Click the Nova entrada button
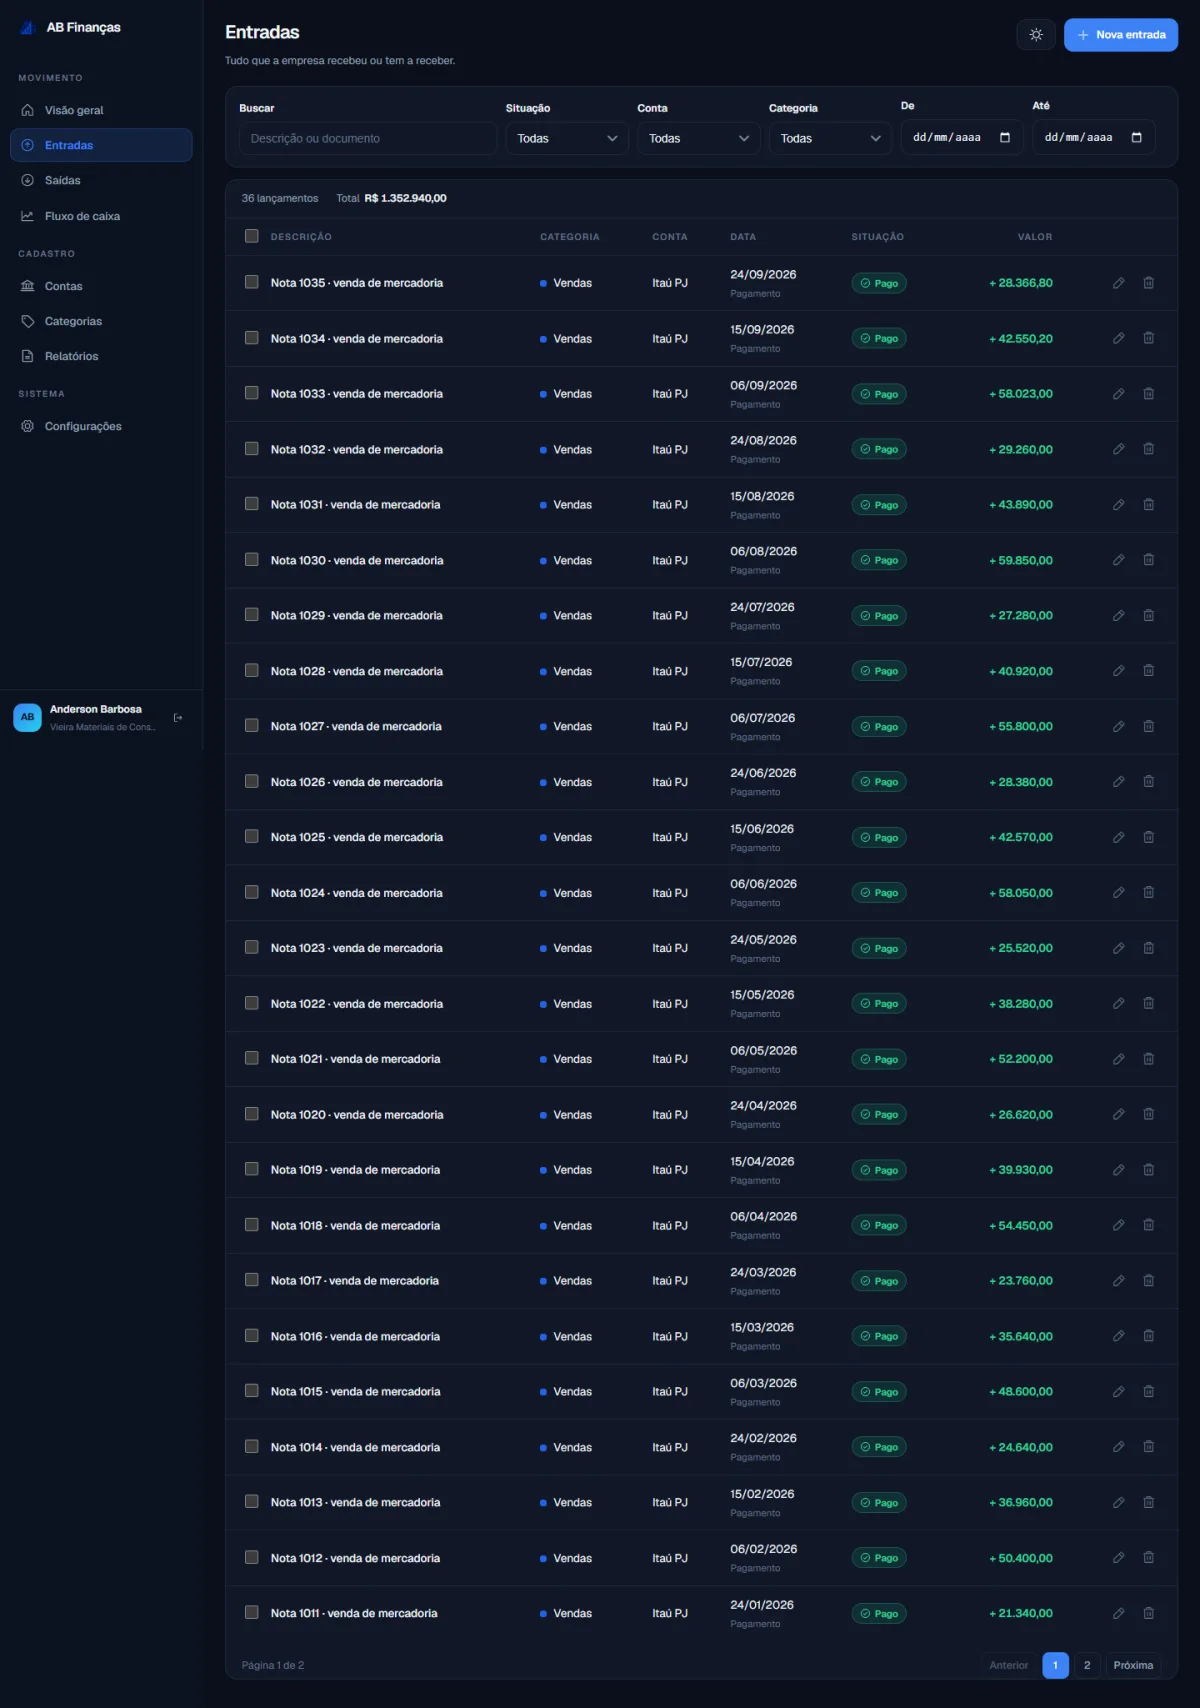Screen dimensions: 1200x1708 [x=1121, y=35]
